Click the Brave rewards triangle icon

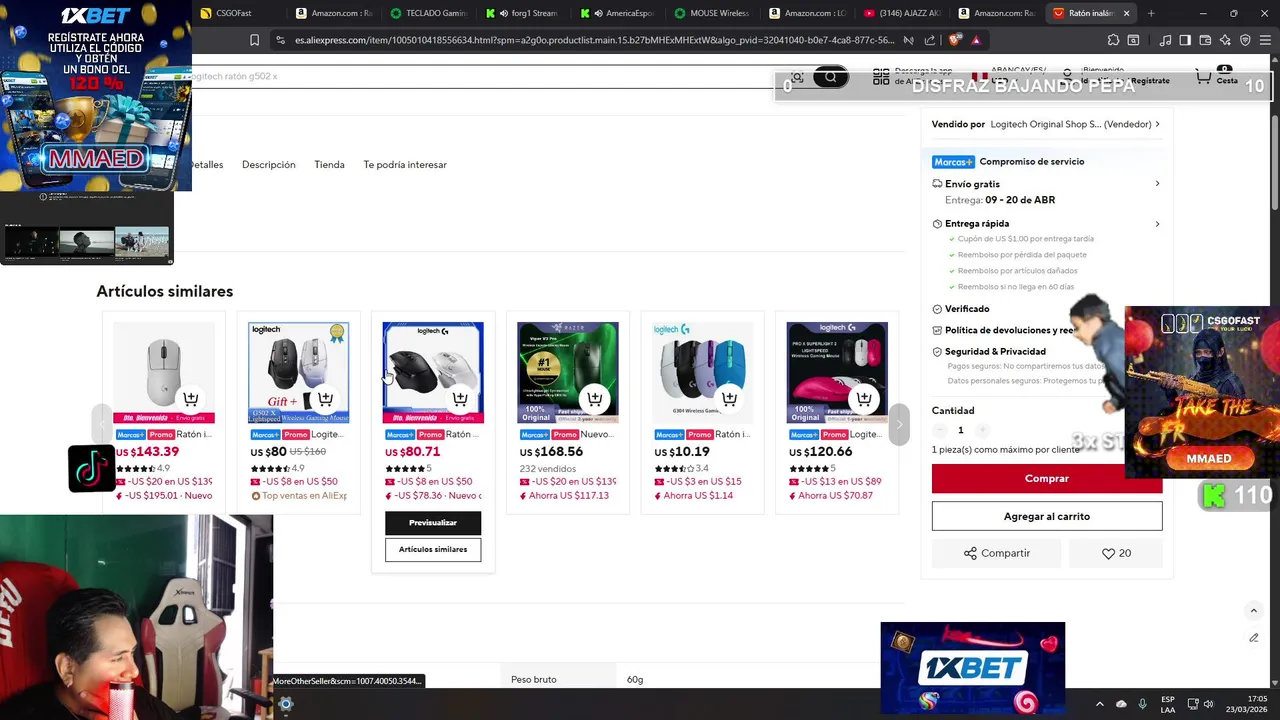[x=976, y=40]
